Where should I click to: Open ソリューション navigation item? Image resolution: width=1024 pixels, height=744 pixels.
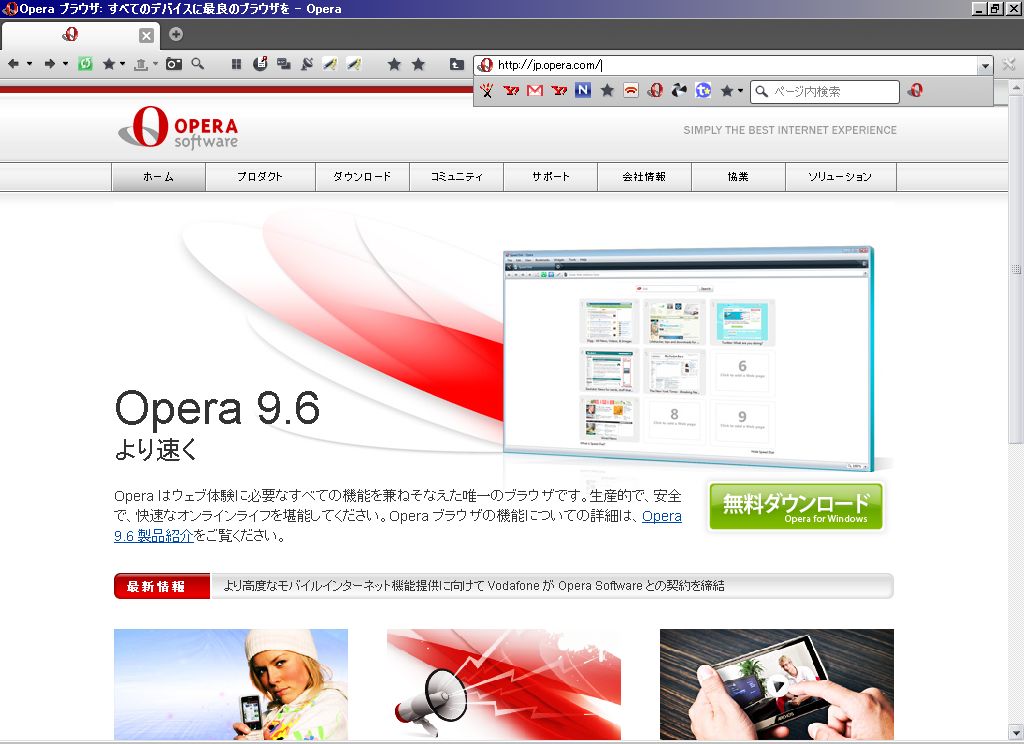click(840, 176)
